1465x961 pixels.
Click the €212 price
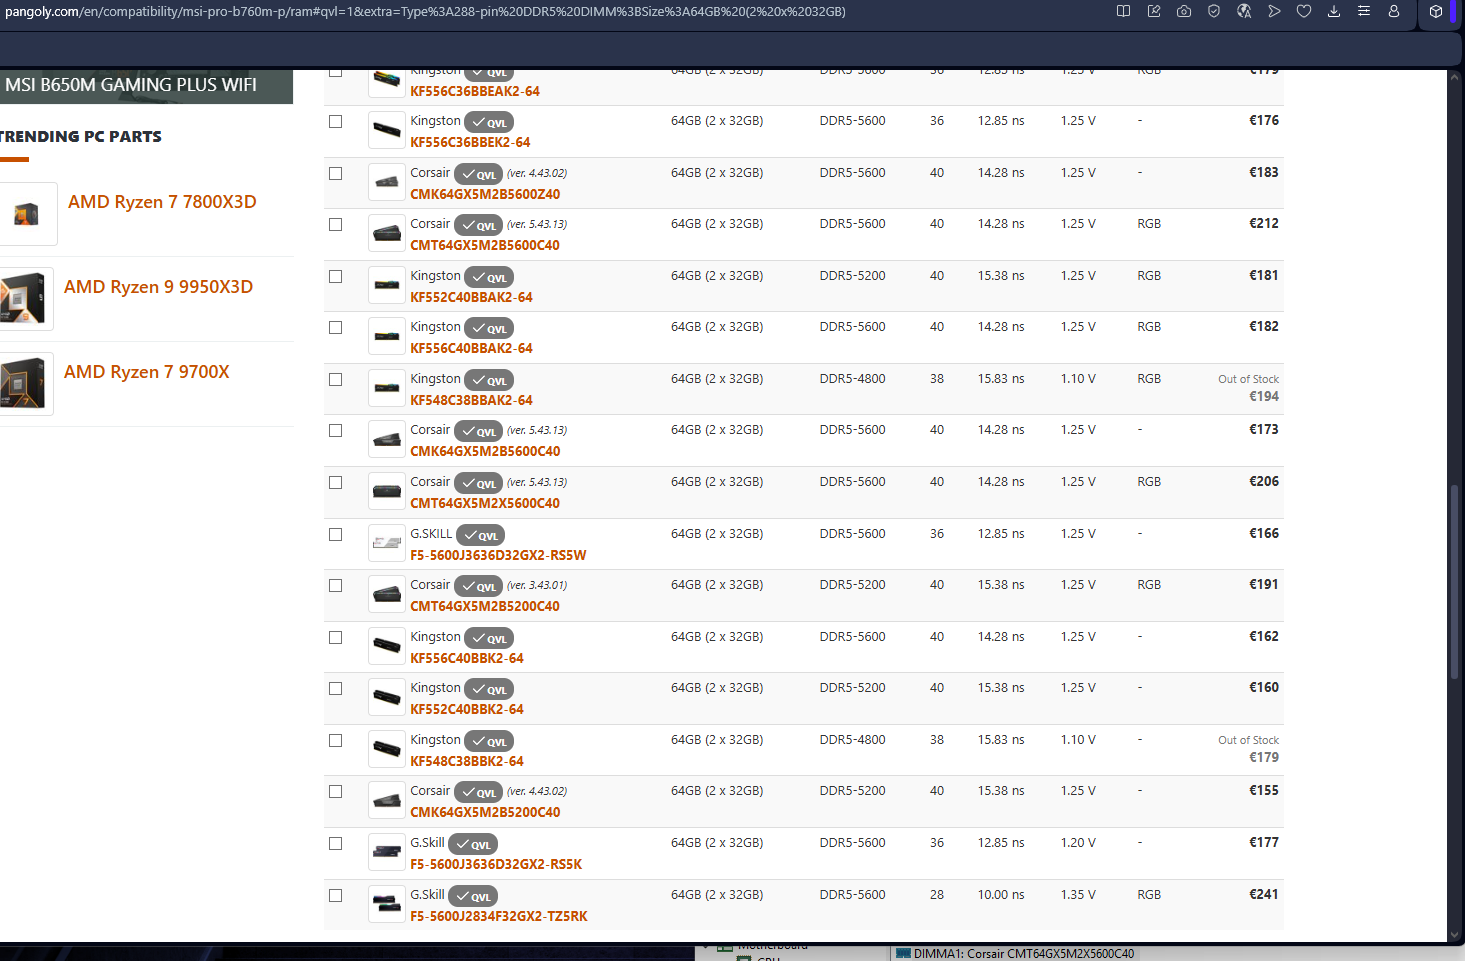click(1264, 224)
